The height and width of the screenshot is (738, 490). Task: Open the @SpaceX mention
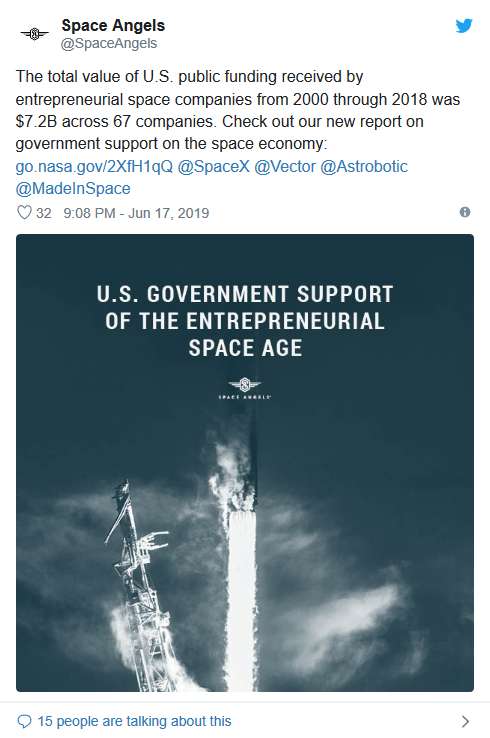(214, 166)
